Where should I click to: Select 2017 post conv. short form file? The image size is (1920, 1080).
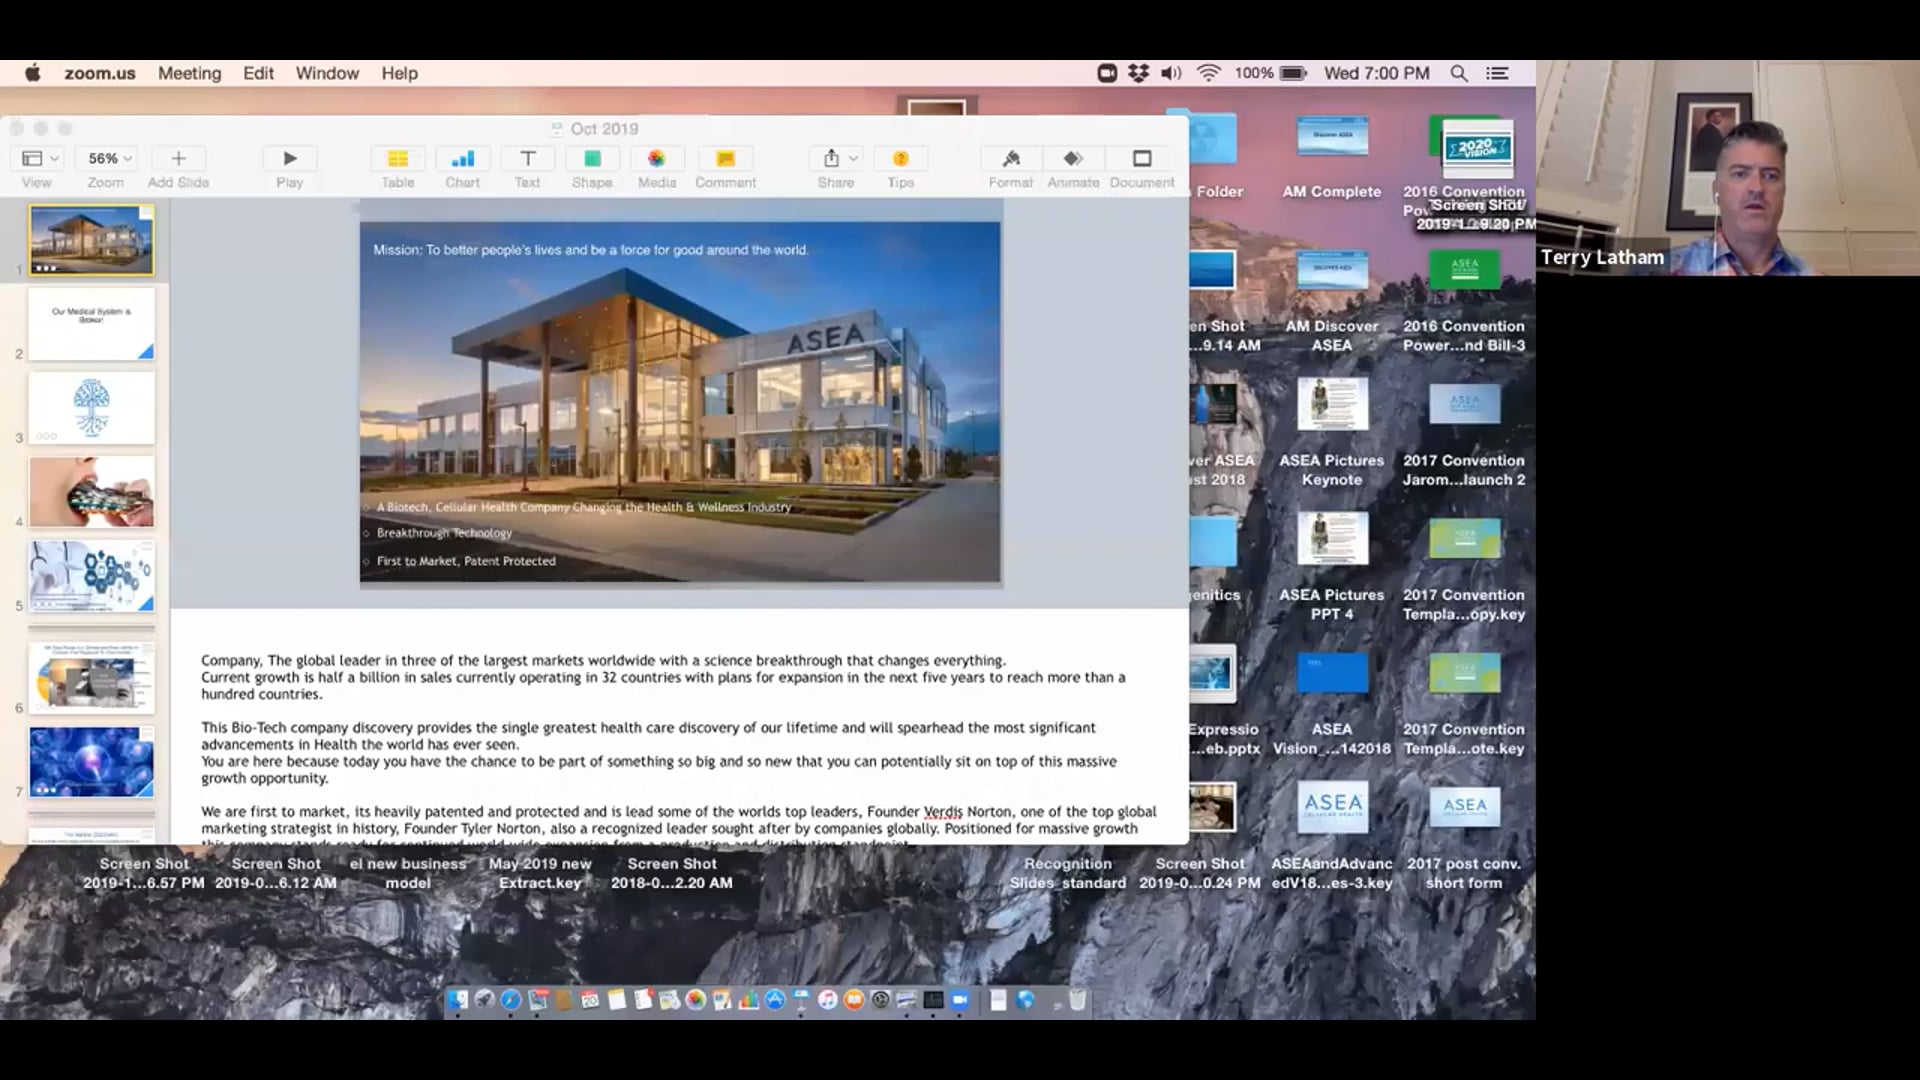pos(1464,838)
